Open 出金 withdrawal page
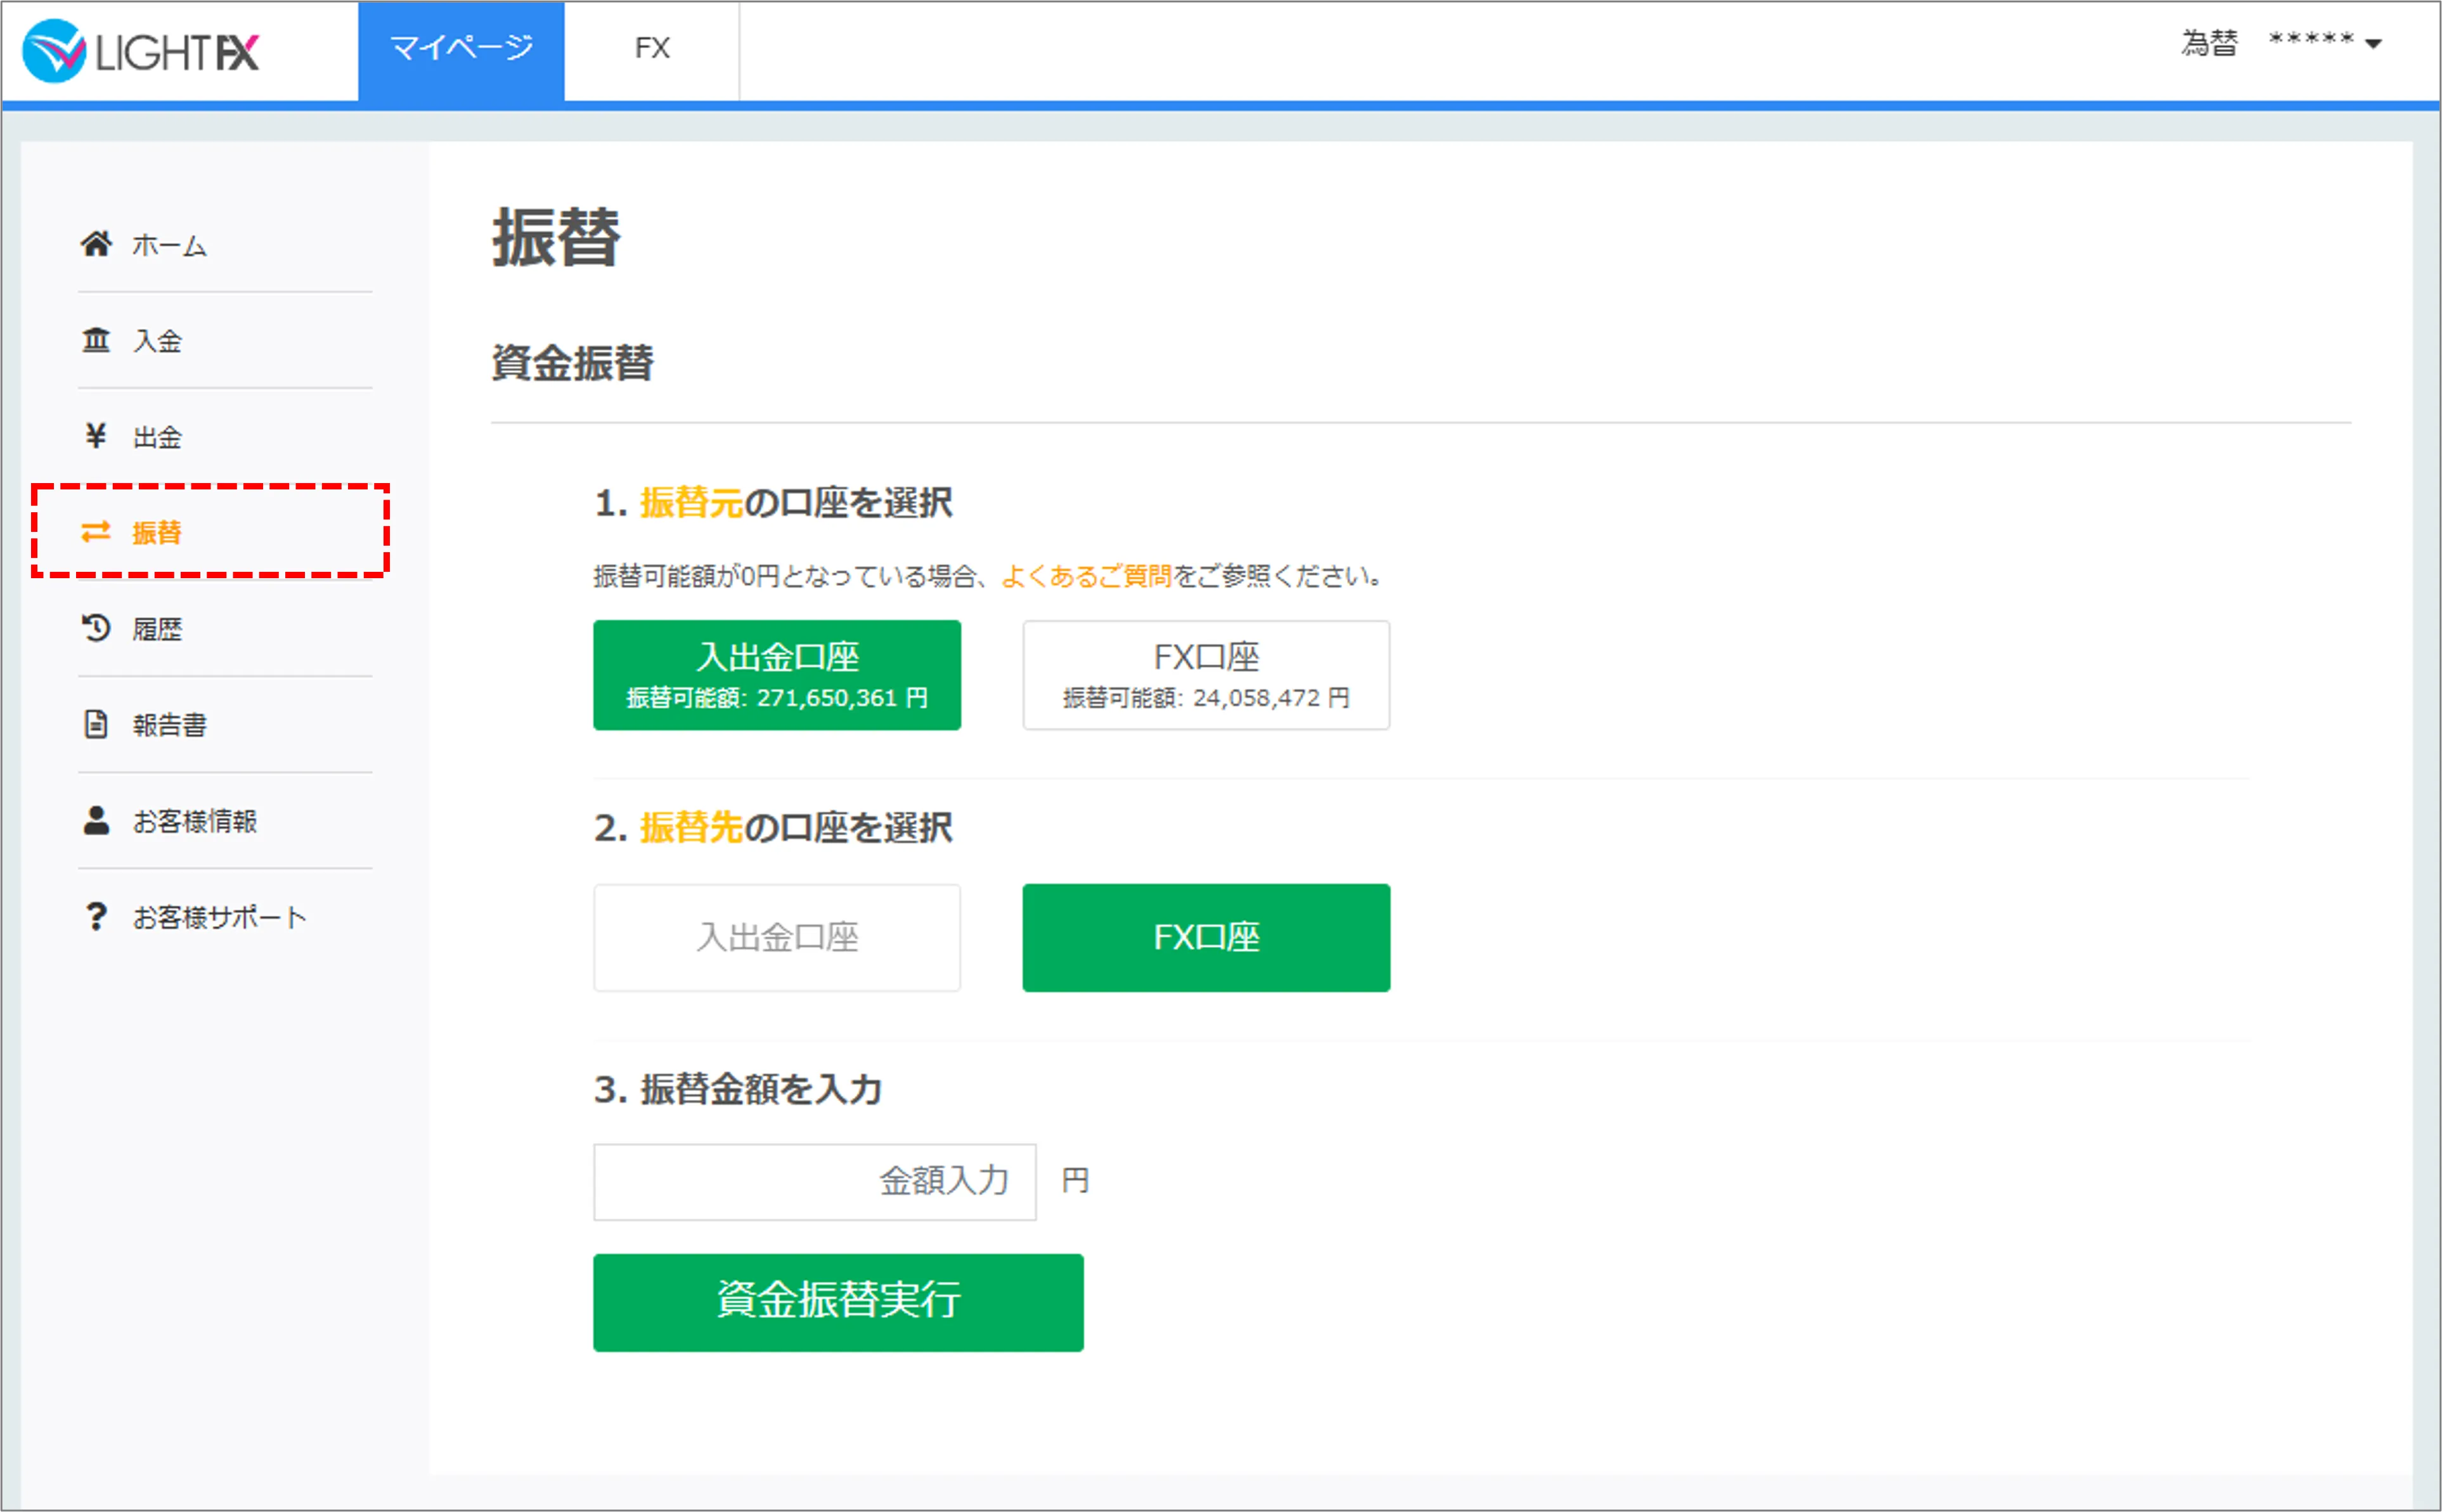The height and width of the screenshot is (1512, 2442). pyautogui.click(x=157, y=437)
